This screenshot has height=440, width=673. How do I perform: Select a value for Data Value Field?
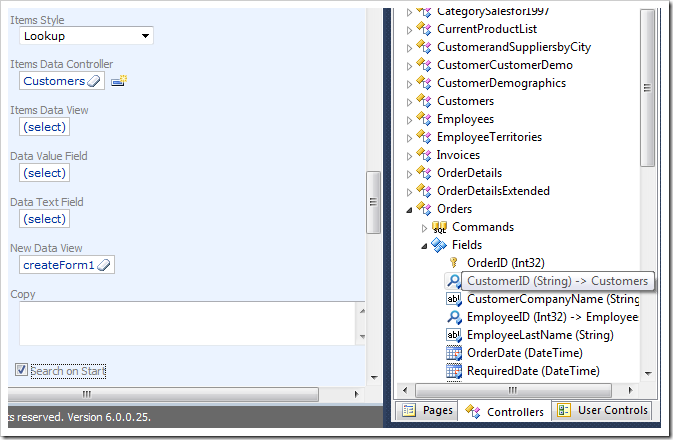(x=44, y=173)
